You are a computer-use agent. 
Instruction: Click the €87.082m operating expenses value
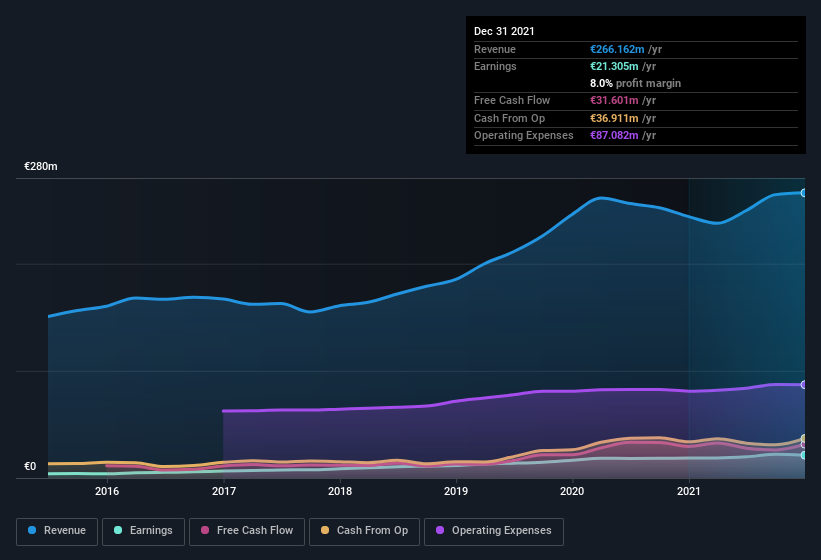click(614, 136)
